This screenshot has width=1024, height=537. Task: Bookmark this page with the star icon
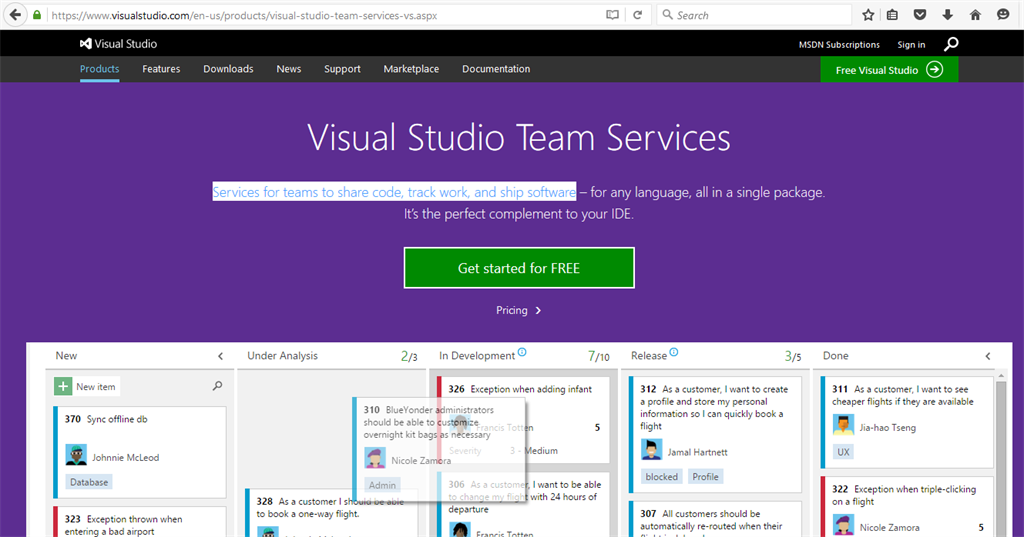tap(868, 15)
